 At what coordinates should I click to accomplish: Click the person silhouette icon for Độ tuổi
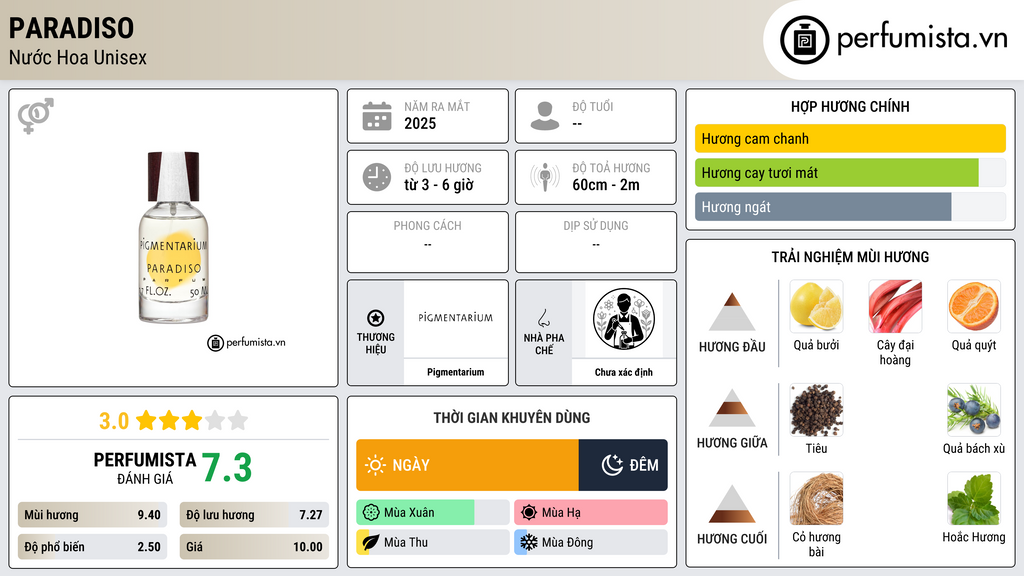[x=545, y=116]
